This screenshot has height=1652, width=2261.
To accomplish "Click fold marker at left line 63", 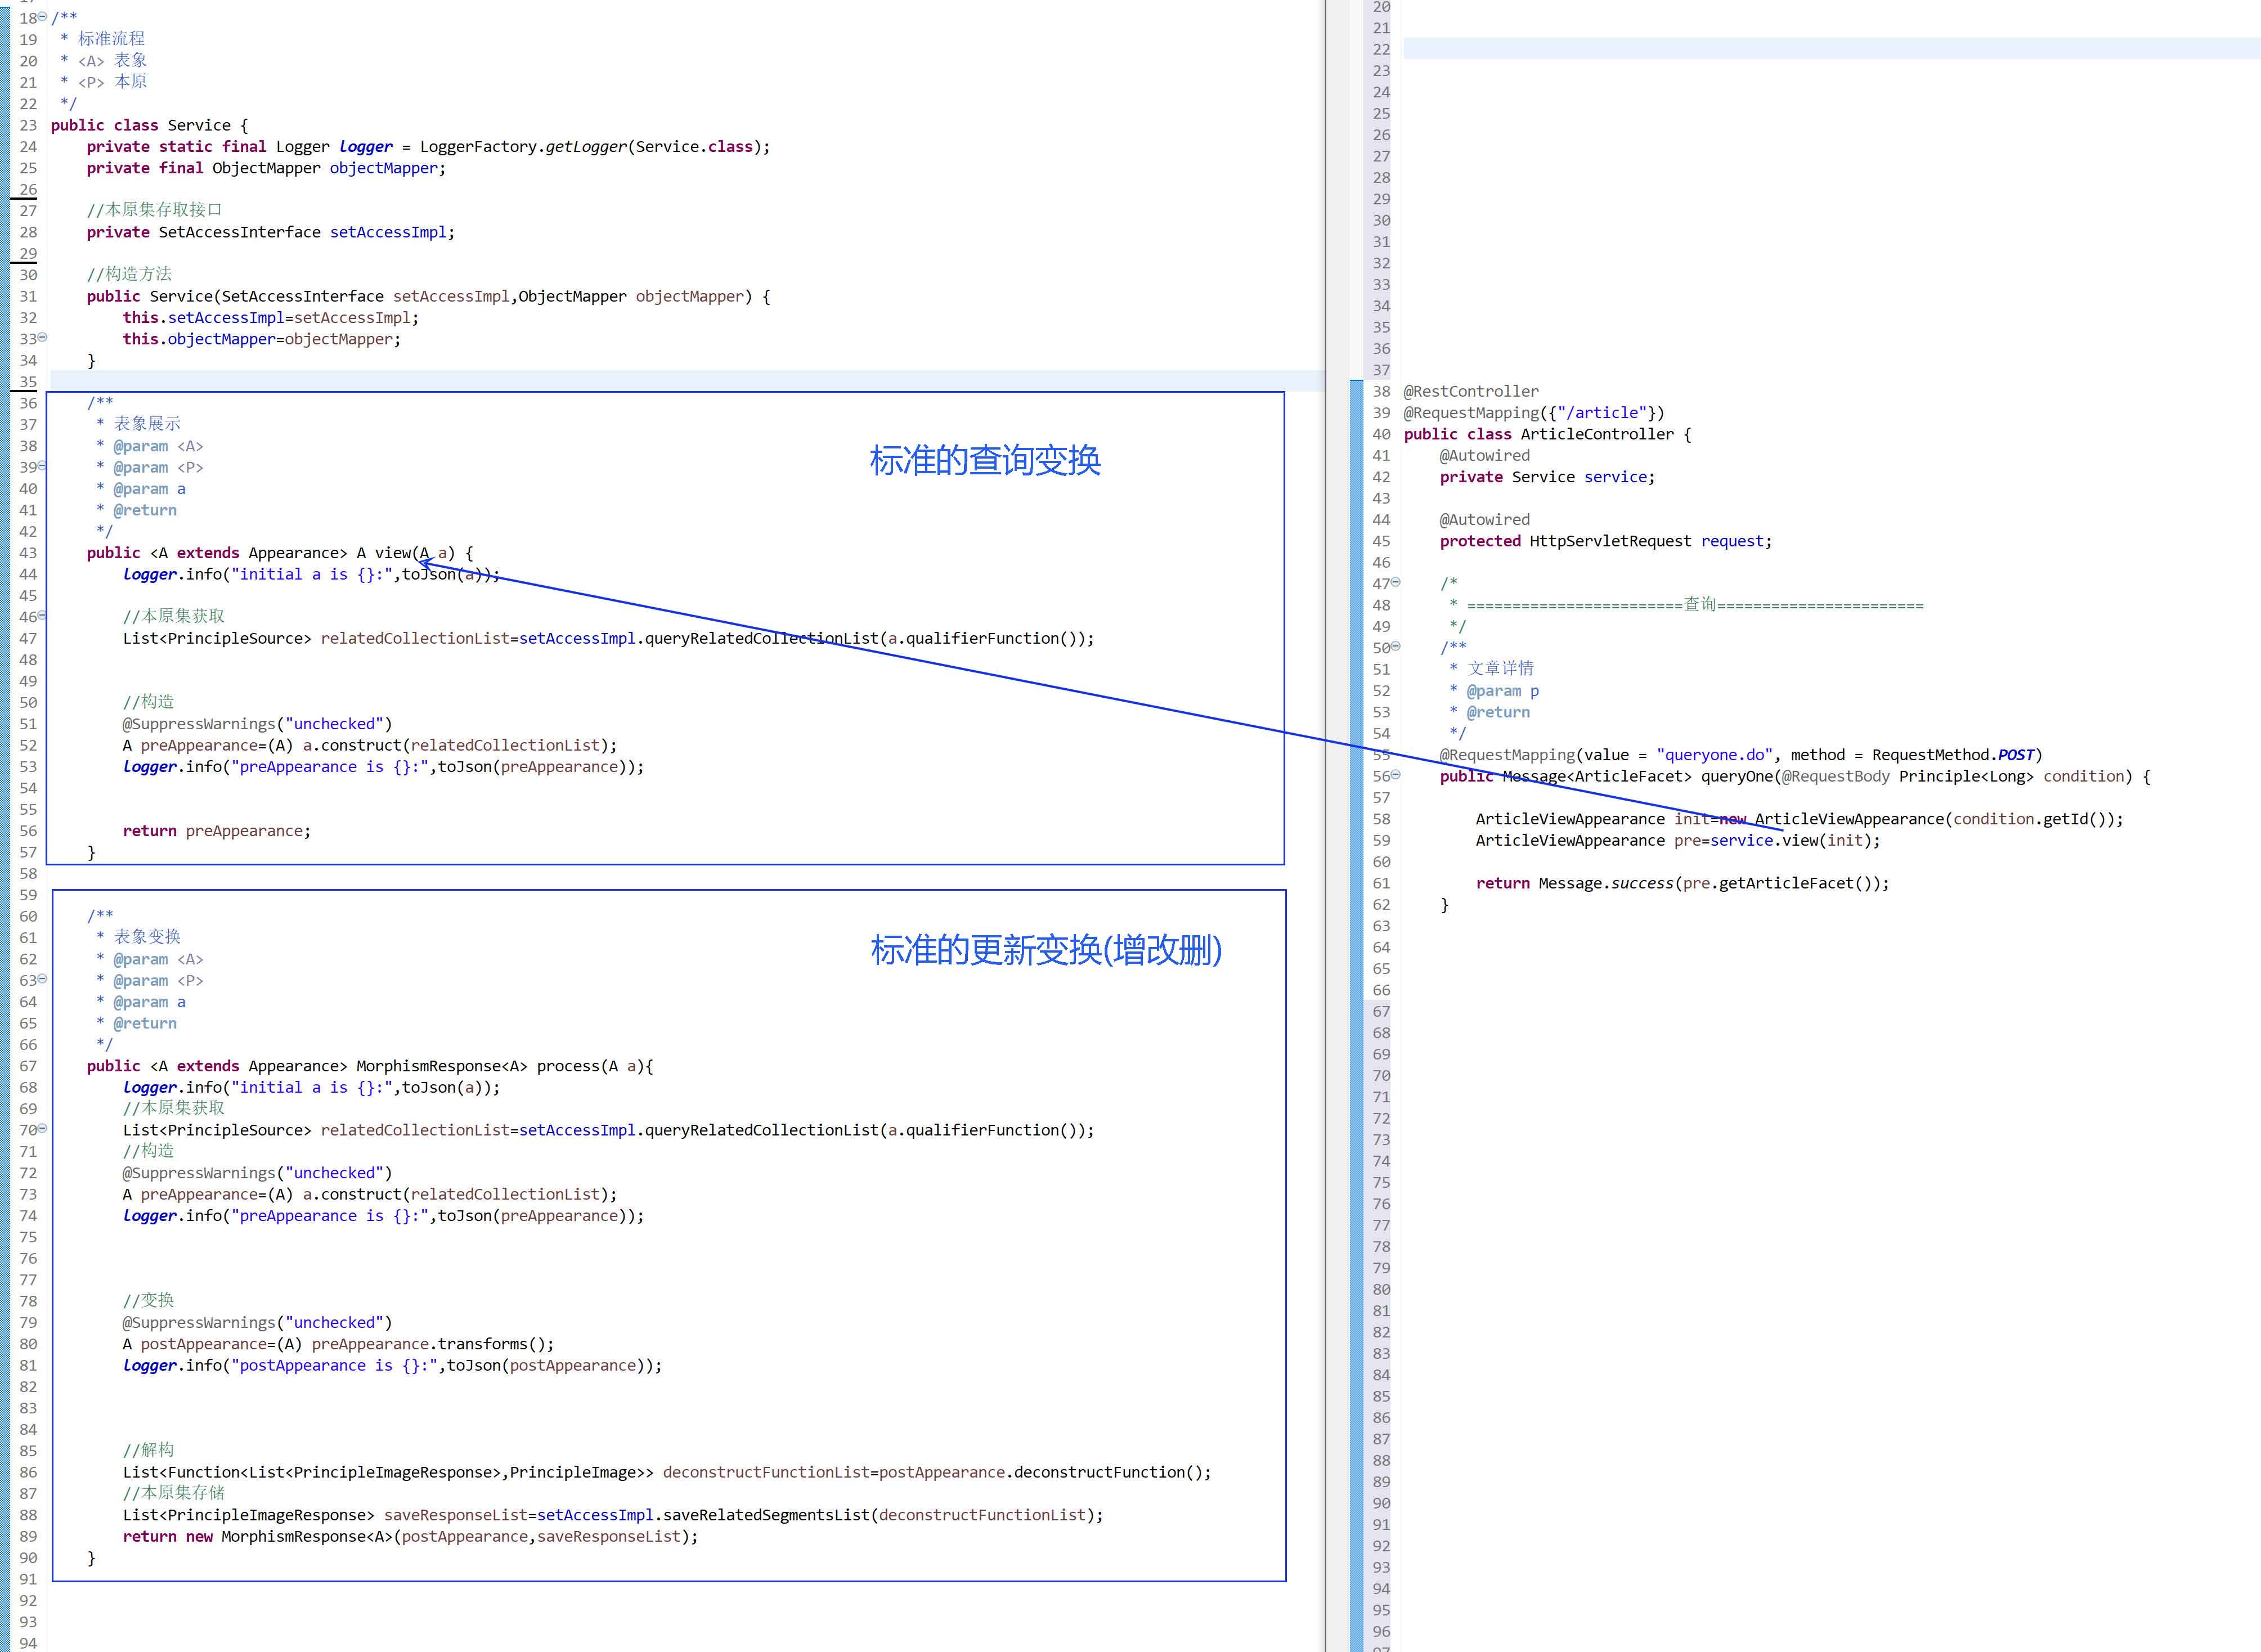I will pyautogui.click(x=42, y=979).
